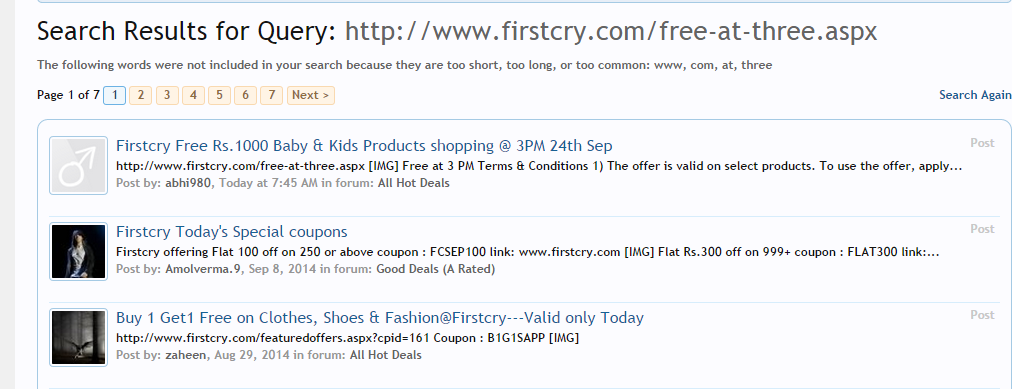Go to last page 7
Image resolution: width=1012 pixels, height=389 pixels.
pos(272,95)
